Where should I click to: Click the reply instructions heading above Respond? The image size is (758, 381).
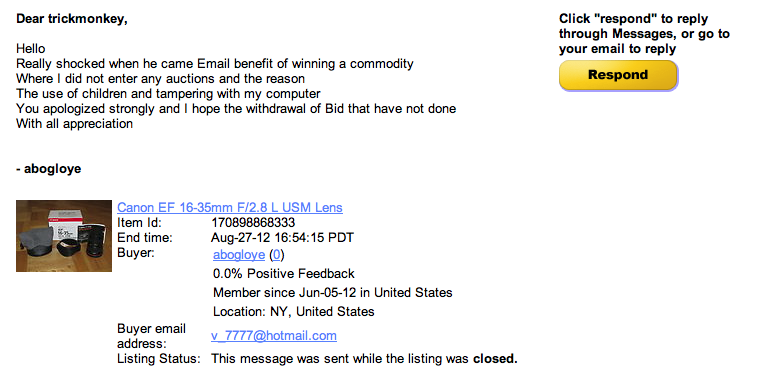point(644,34)
